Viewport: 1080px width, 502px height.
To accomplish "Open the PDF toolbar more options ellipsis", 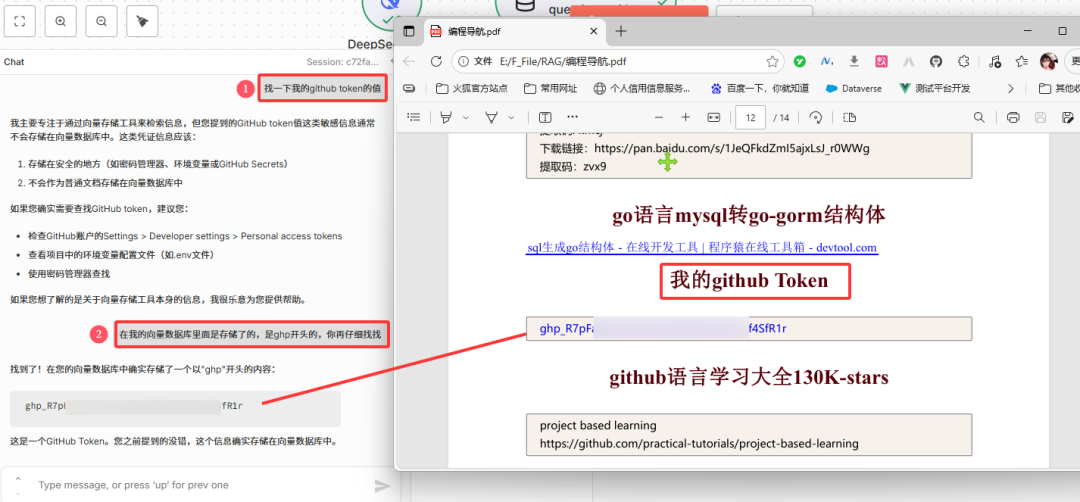I will point(572,117).
